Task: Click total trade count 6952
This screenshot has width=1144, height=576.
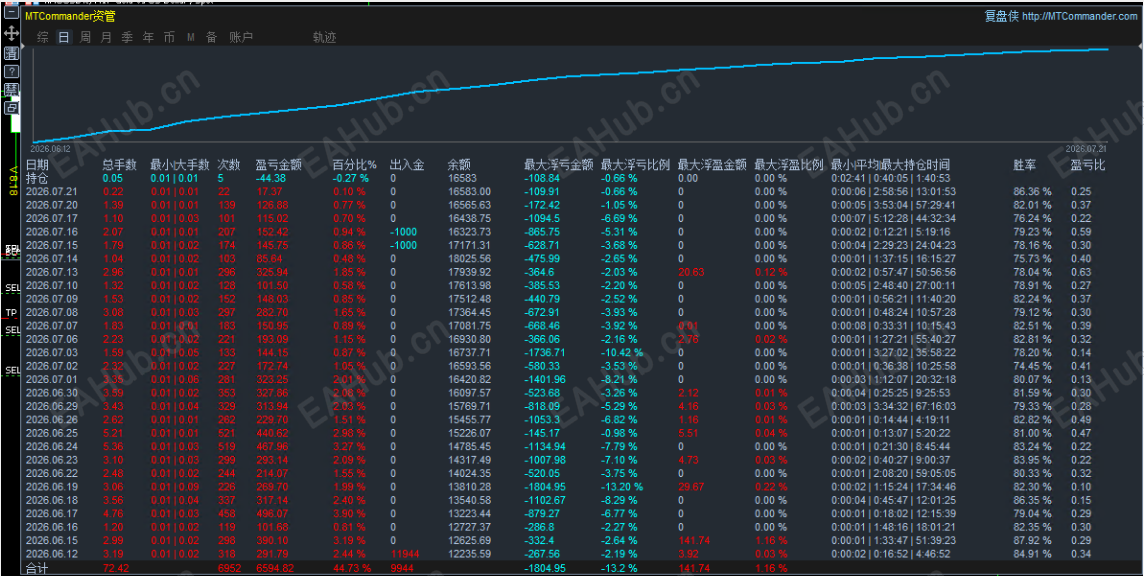Action: (229, 568)
